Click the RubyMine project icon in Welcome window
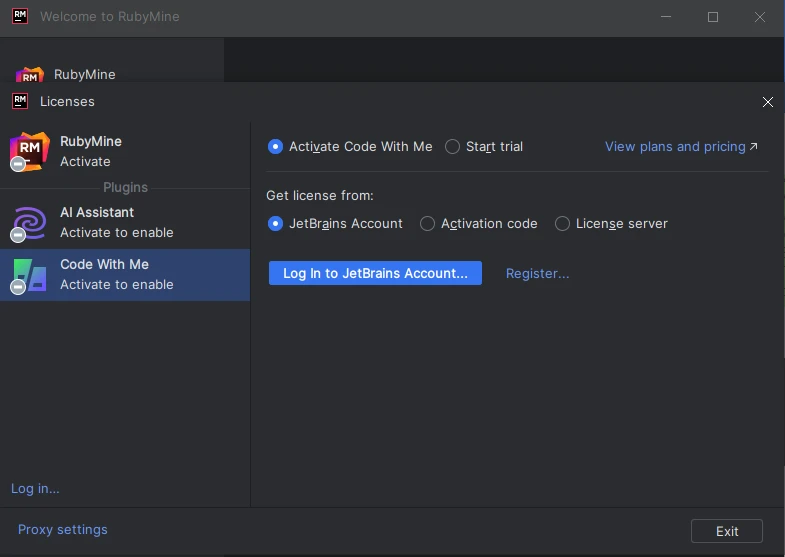 (29, 75)
